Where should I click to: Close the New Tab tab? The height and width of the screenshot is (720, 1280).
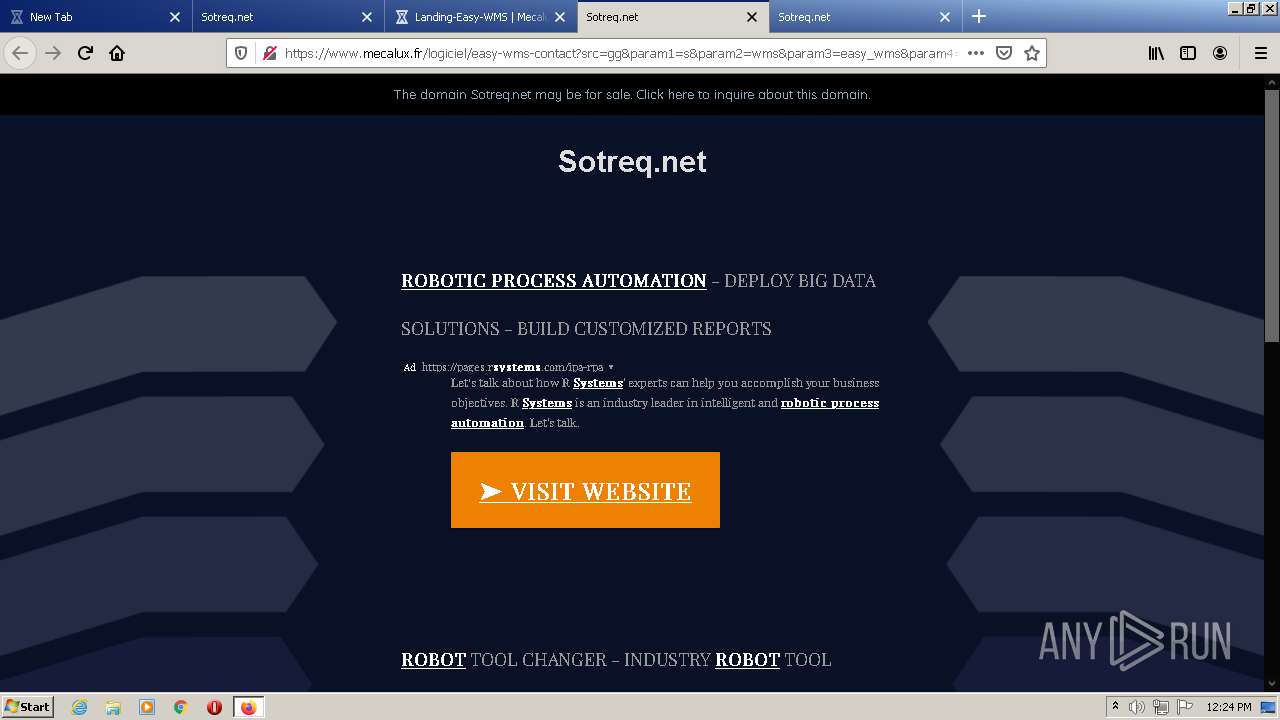point(175,17)
